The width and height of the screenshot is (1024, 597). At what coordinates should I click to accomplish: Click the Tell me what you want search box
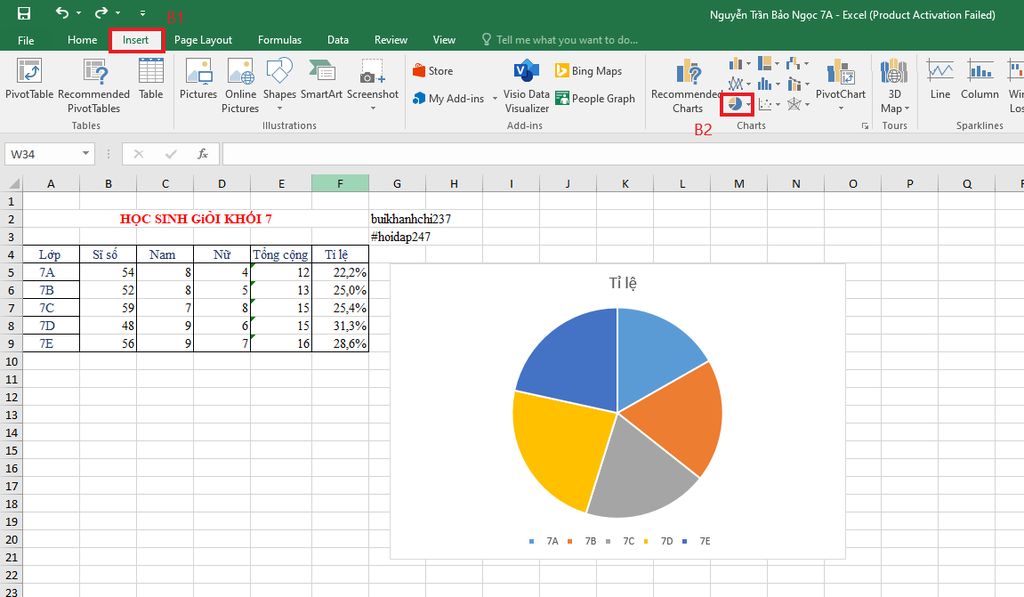560,40
